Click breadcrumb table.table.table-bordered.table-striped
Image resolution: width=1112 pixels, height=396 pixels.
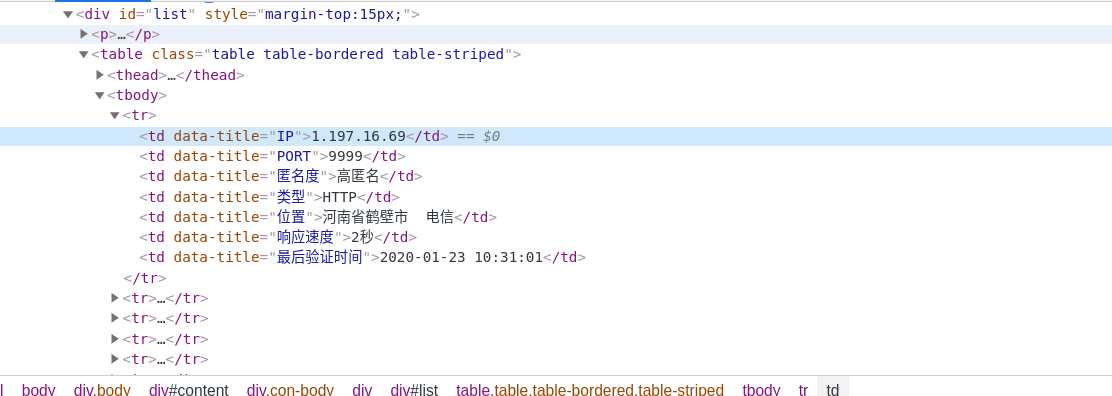[x=590, y=390]
